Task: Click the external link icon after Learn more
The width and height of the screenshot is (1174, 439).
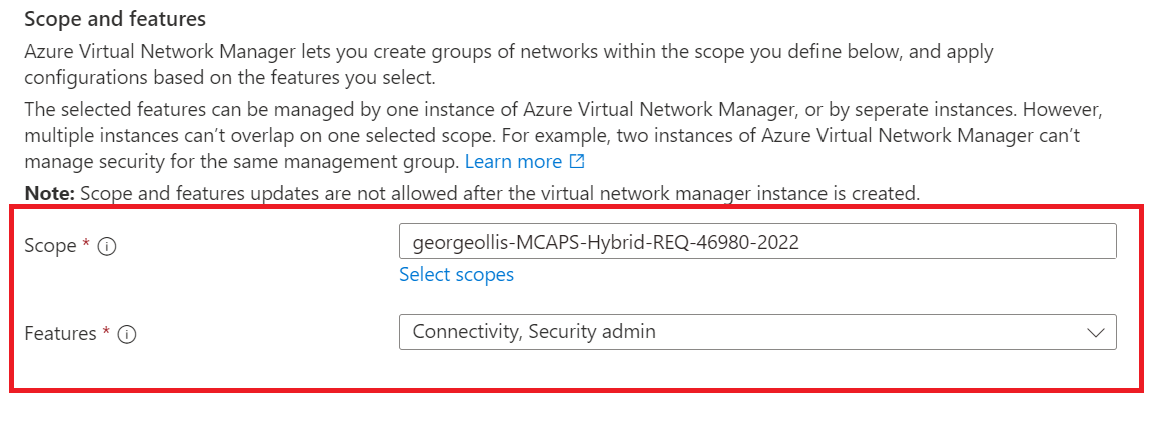Action: pyautogui.click(x=577, y=161)
